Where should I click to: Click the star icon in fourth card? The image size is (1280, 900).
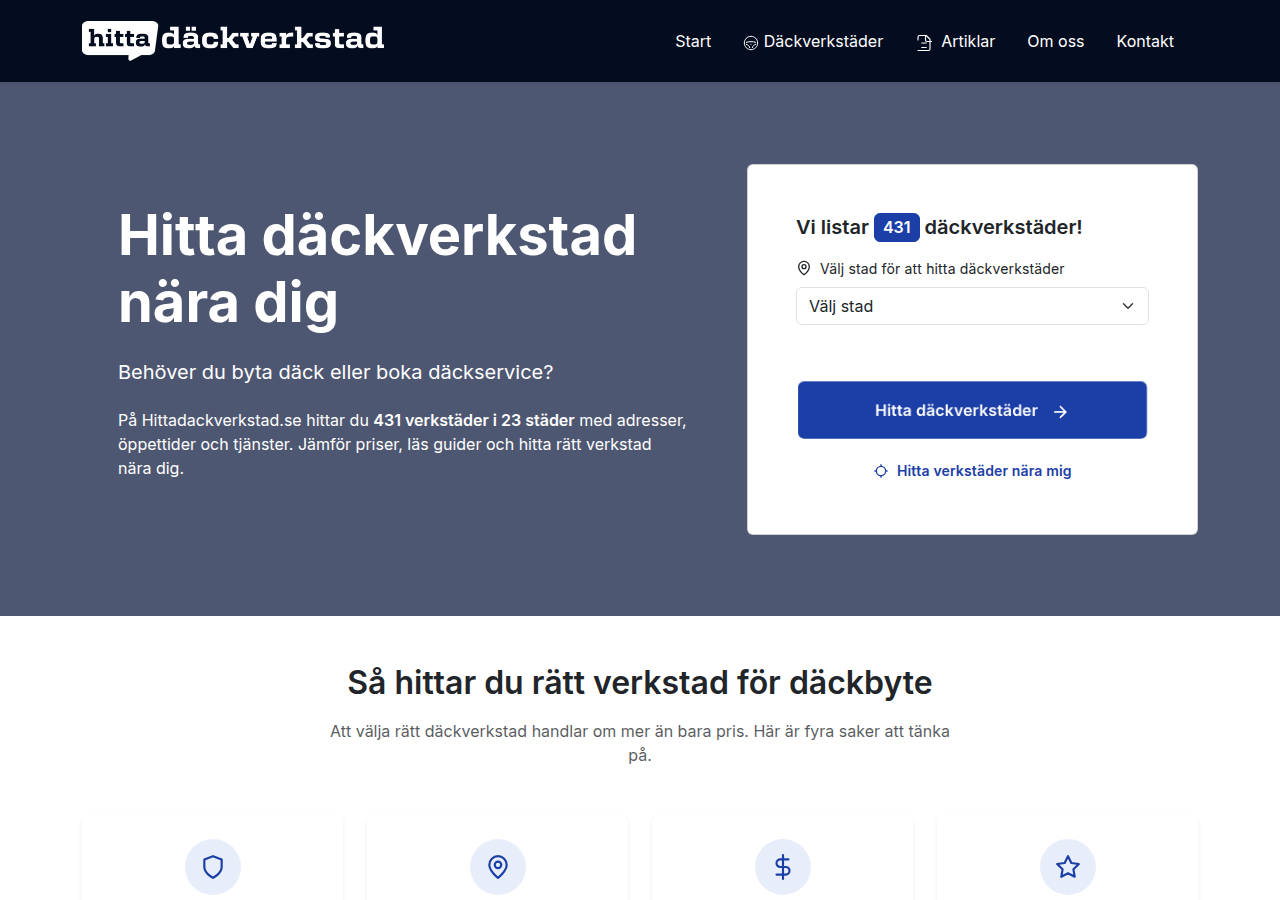pos(1068,867)
